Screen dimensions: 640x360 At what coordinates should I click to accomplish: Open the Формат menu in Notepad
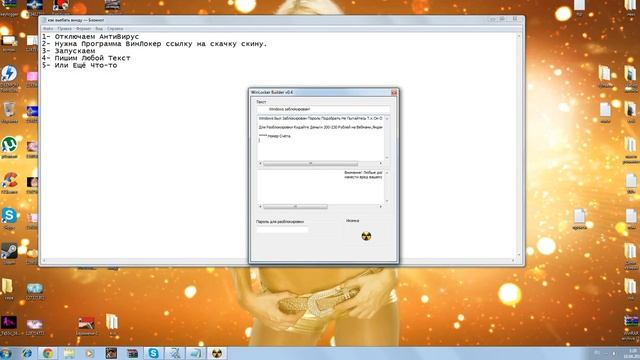(x=84, y=29)
